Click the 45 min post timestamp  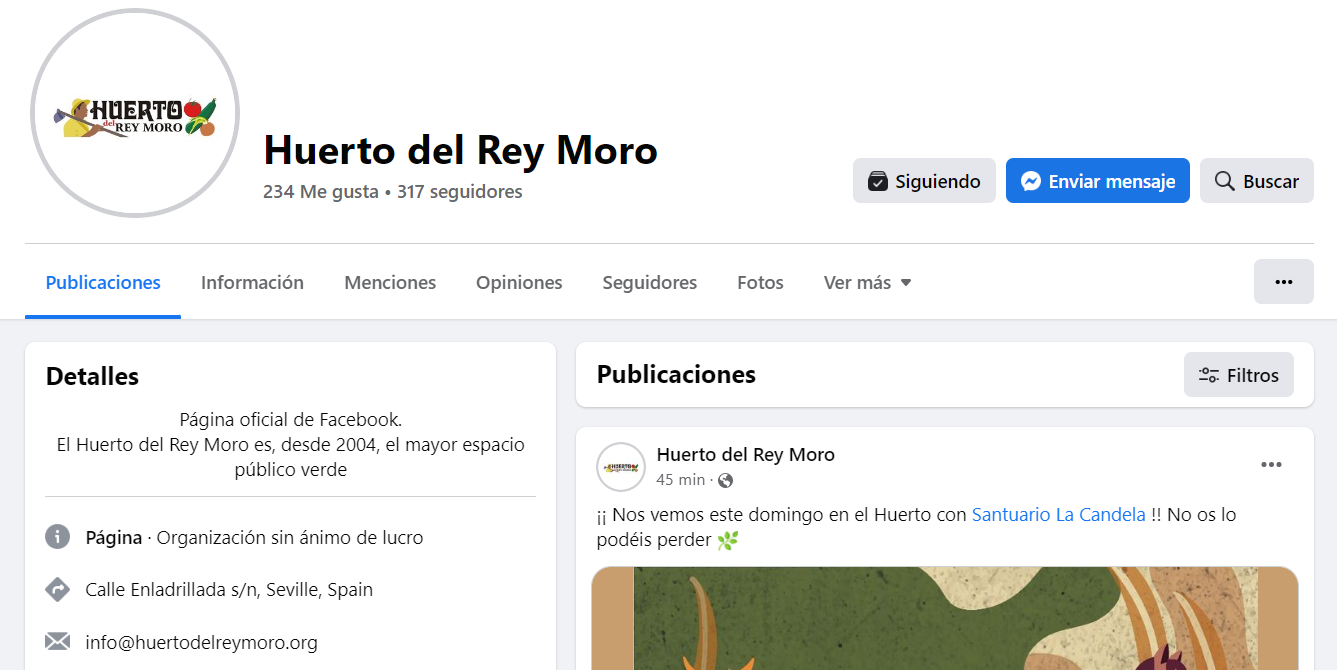click(x=680, y=480)
